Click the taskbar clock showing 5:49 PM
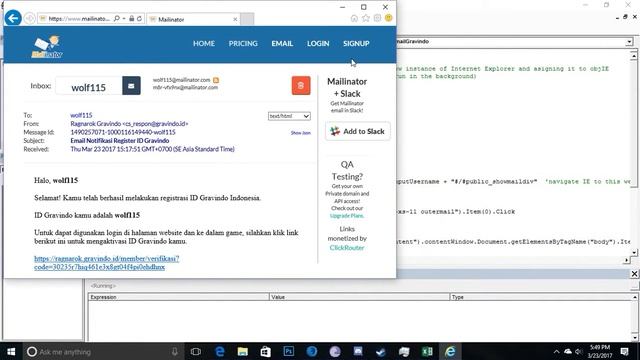Viewport: 640px width, 360px height. click(x=600, y=351)
